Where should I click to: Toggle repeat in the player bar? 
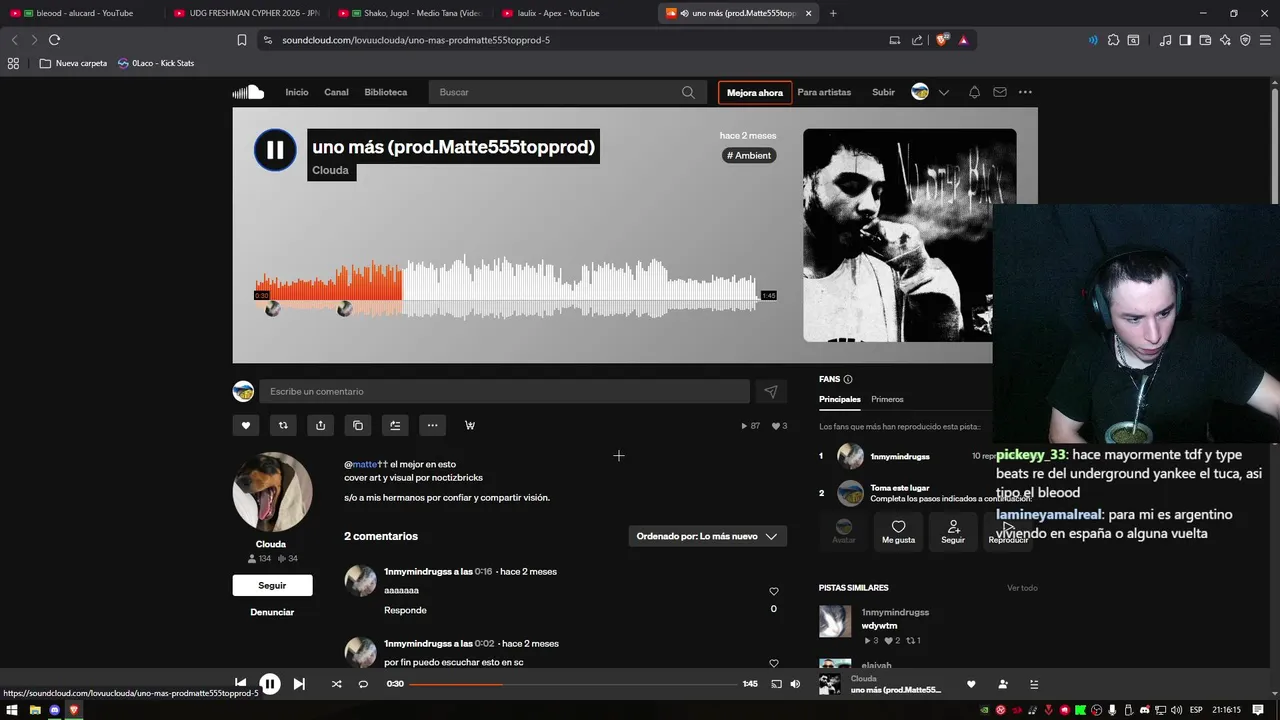tap(363, 684)
